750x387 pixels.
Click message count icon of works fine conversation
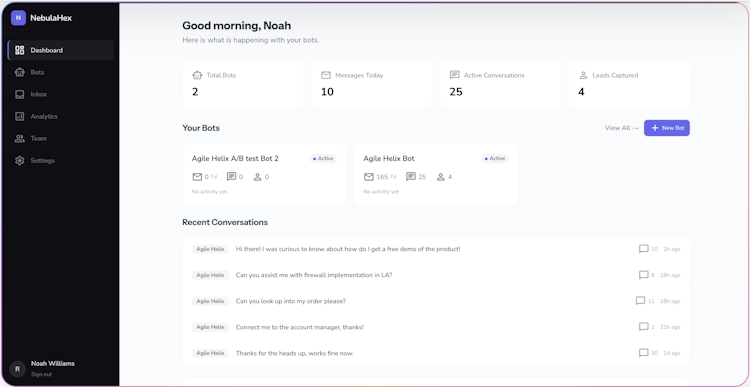644,353
